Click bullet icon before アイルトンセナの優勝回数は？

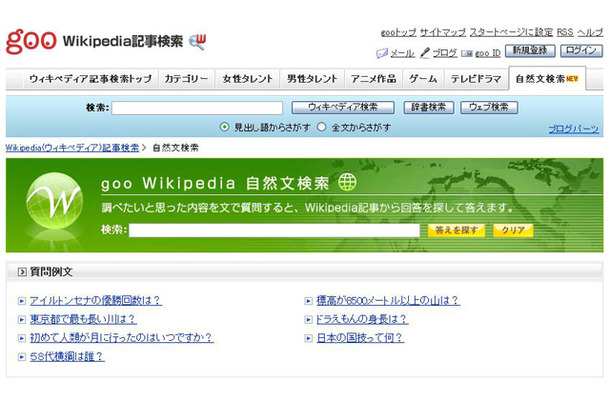coord(22,301)
